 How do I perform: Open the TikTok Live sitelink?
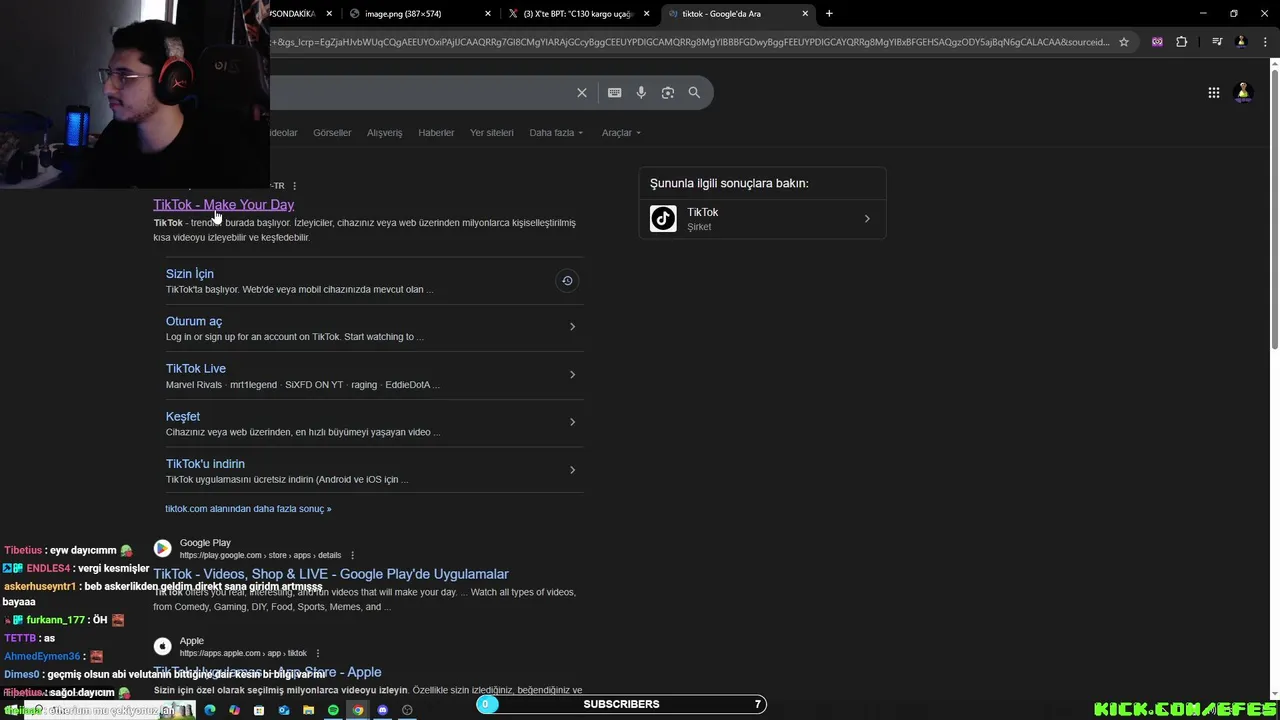click(x=196, y=369)
